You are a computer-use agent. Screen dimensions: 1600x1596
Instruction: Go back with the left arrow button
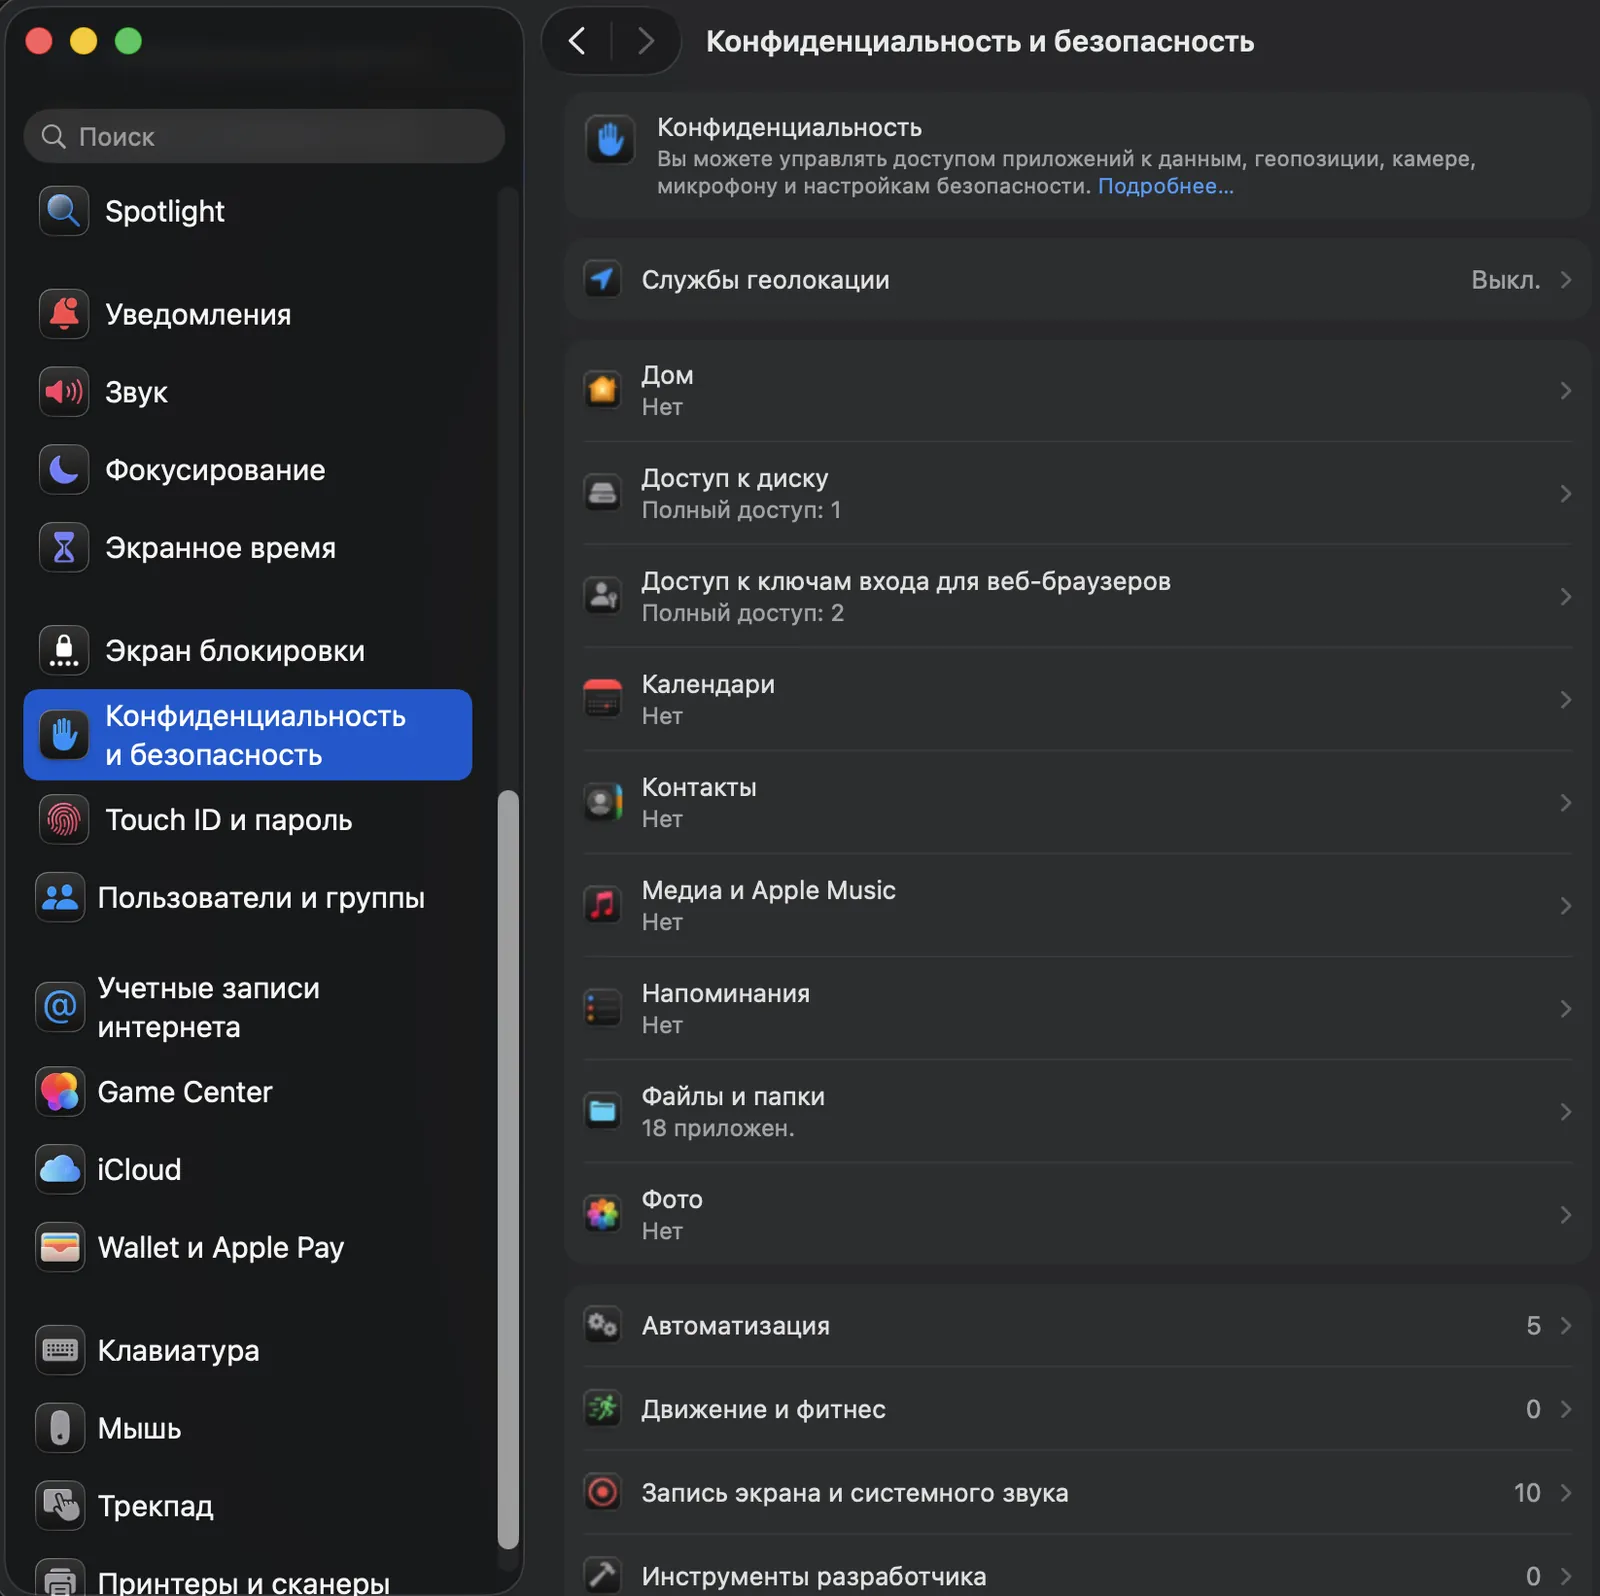577,41
